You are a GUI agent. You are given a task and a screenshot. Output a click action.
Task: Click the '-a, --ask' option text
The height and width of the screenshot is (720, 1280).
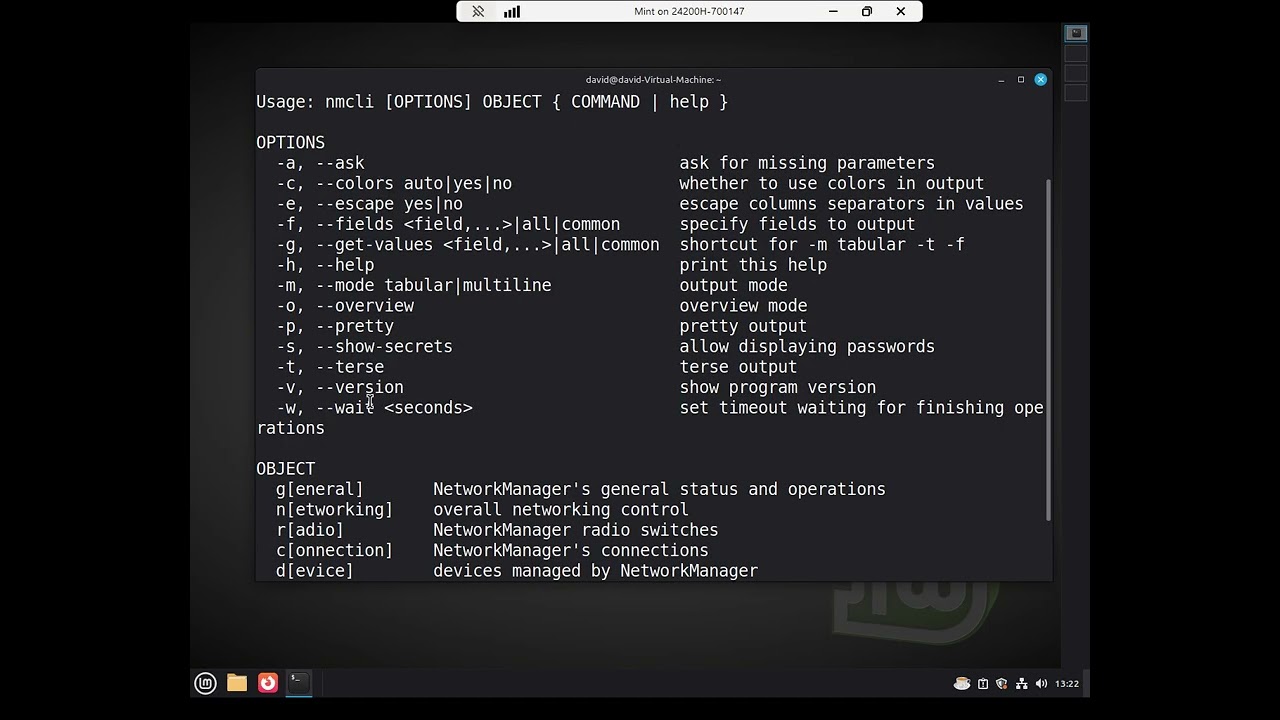click(320, 163)
